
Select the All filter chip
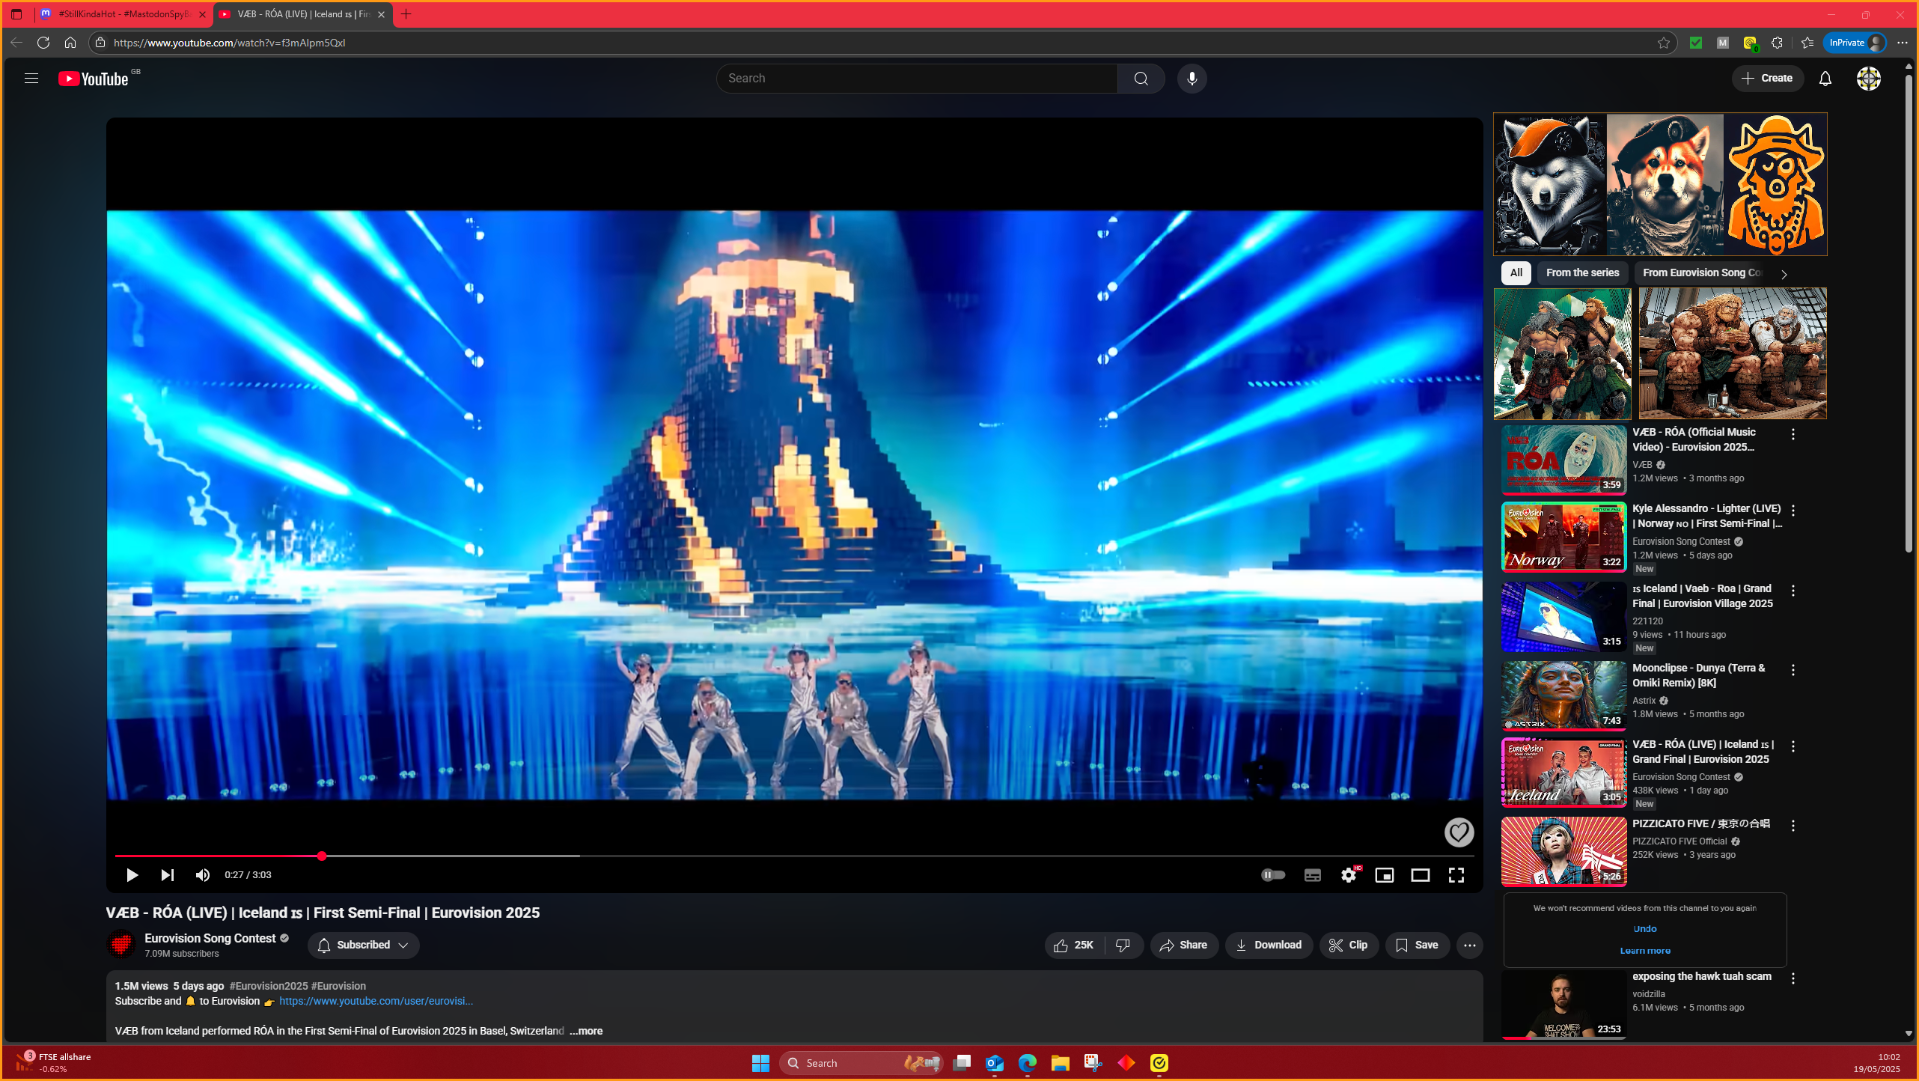point(1516,272)
